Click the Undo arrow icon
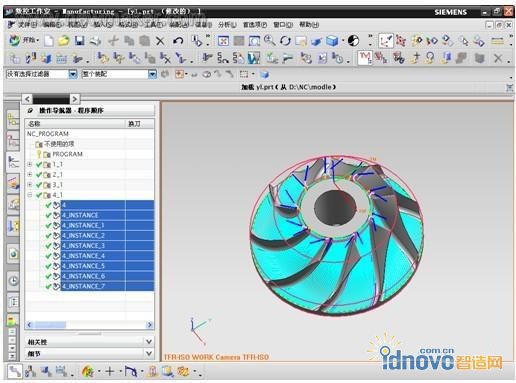Screen dimensions: 516x383 point(178,41)
